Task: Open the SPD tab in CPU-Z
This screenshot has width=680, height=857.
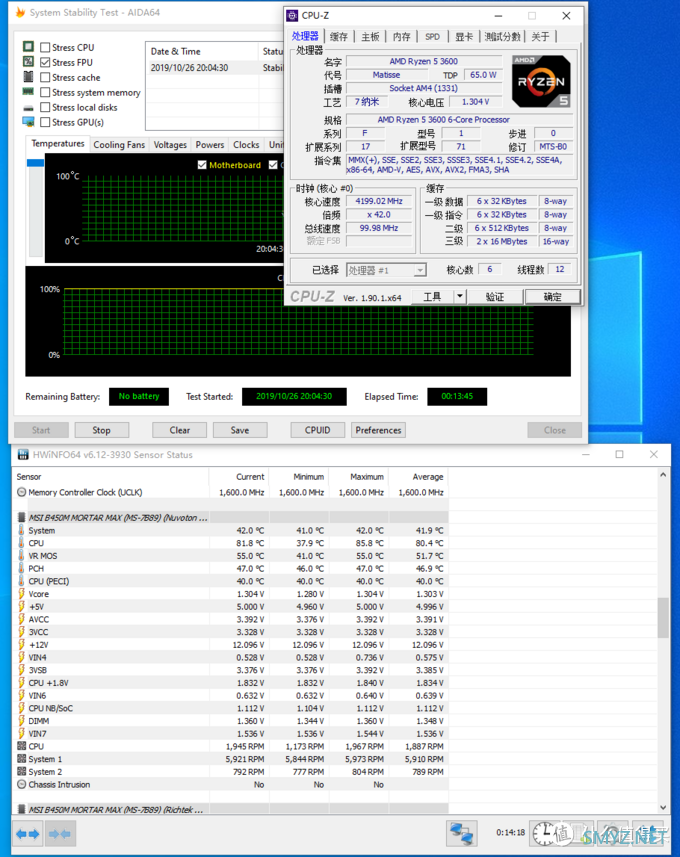Action: pyautogui.click(x=432, y=37)
